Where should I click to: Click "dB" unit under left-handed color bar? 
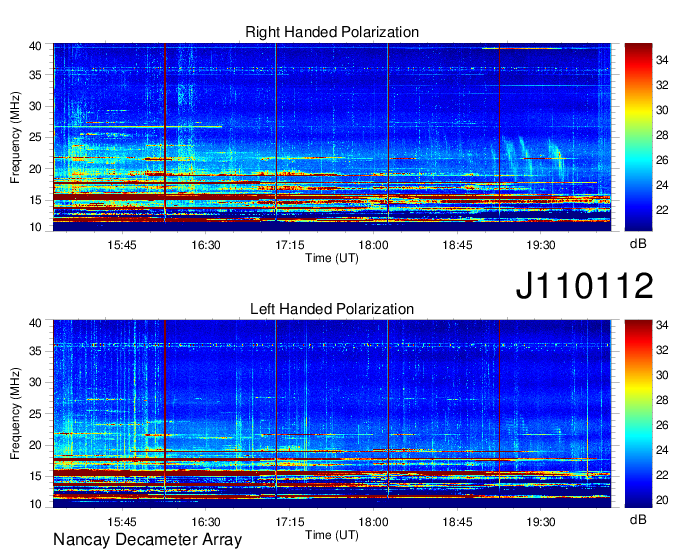[x=638, y=519]
